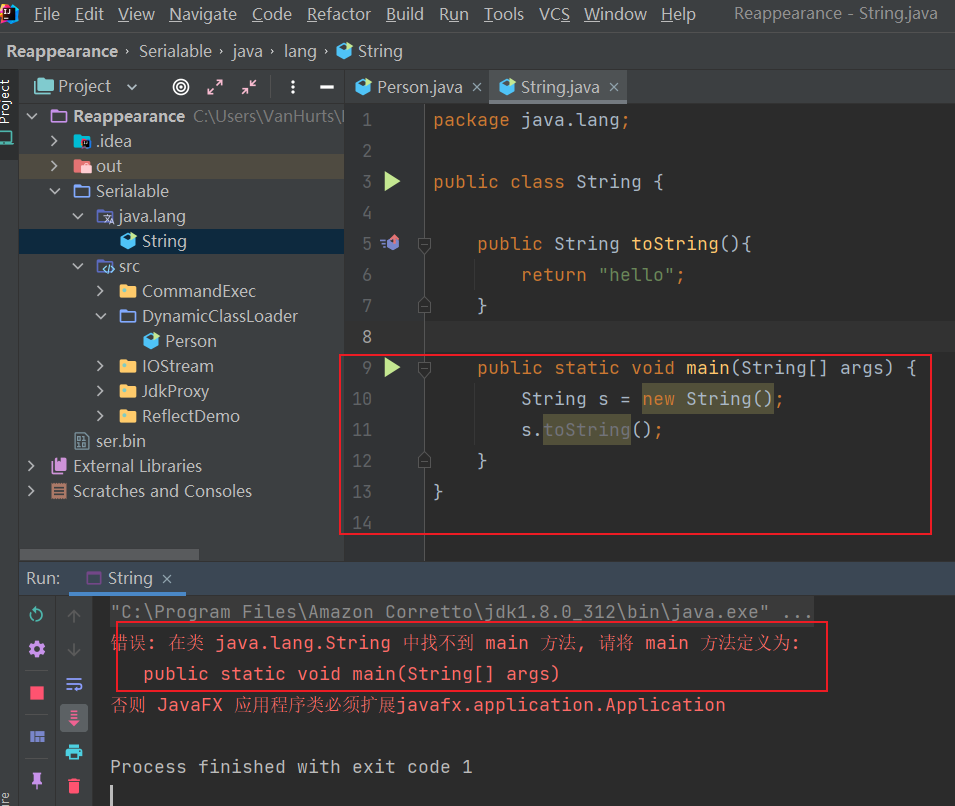The image size is (955, 806).
Task: Open the Run settings gear options
Action: [36, 649]
